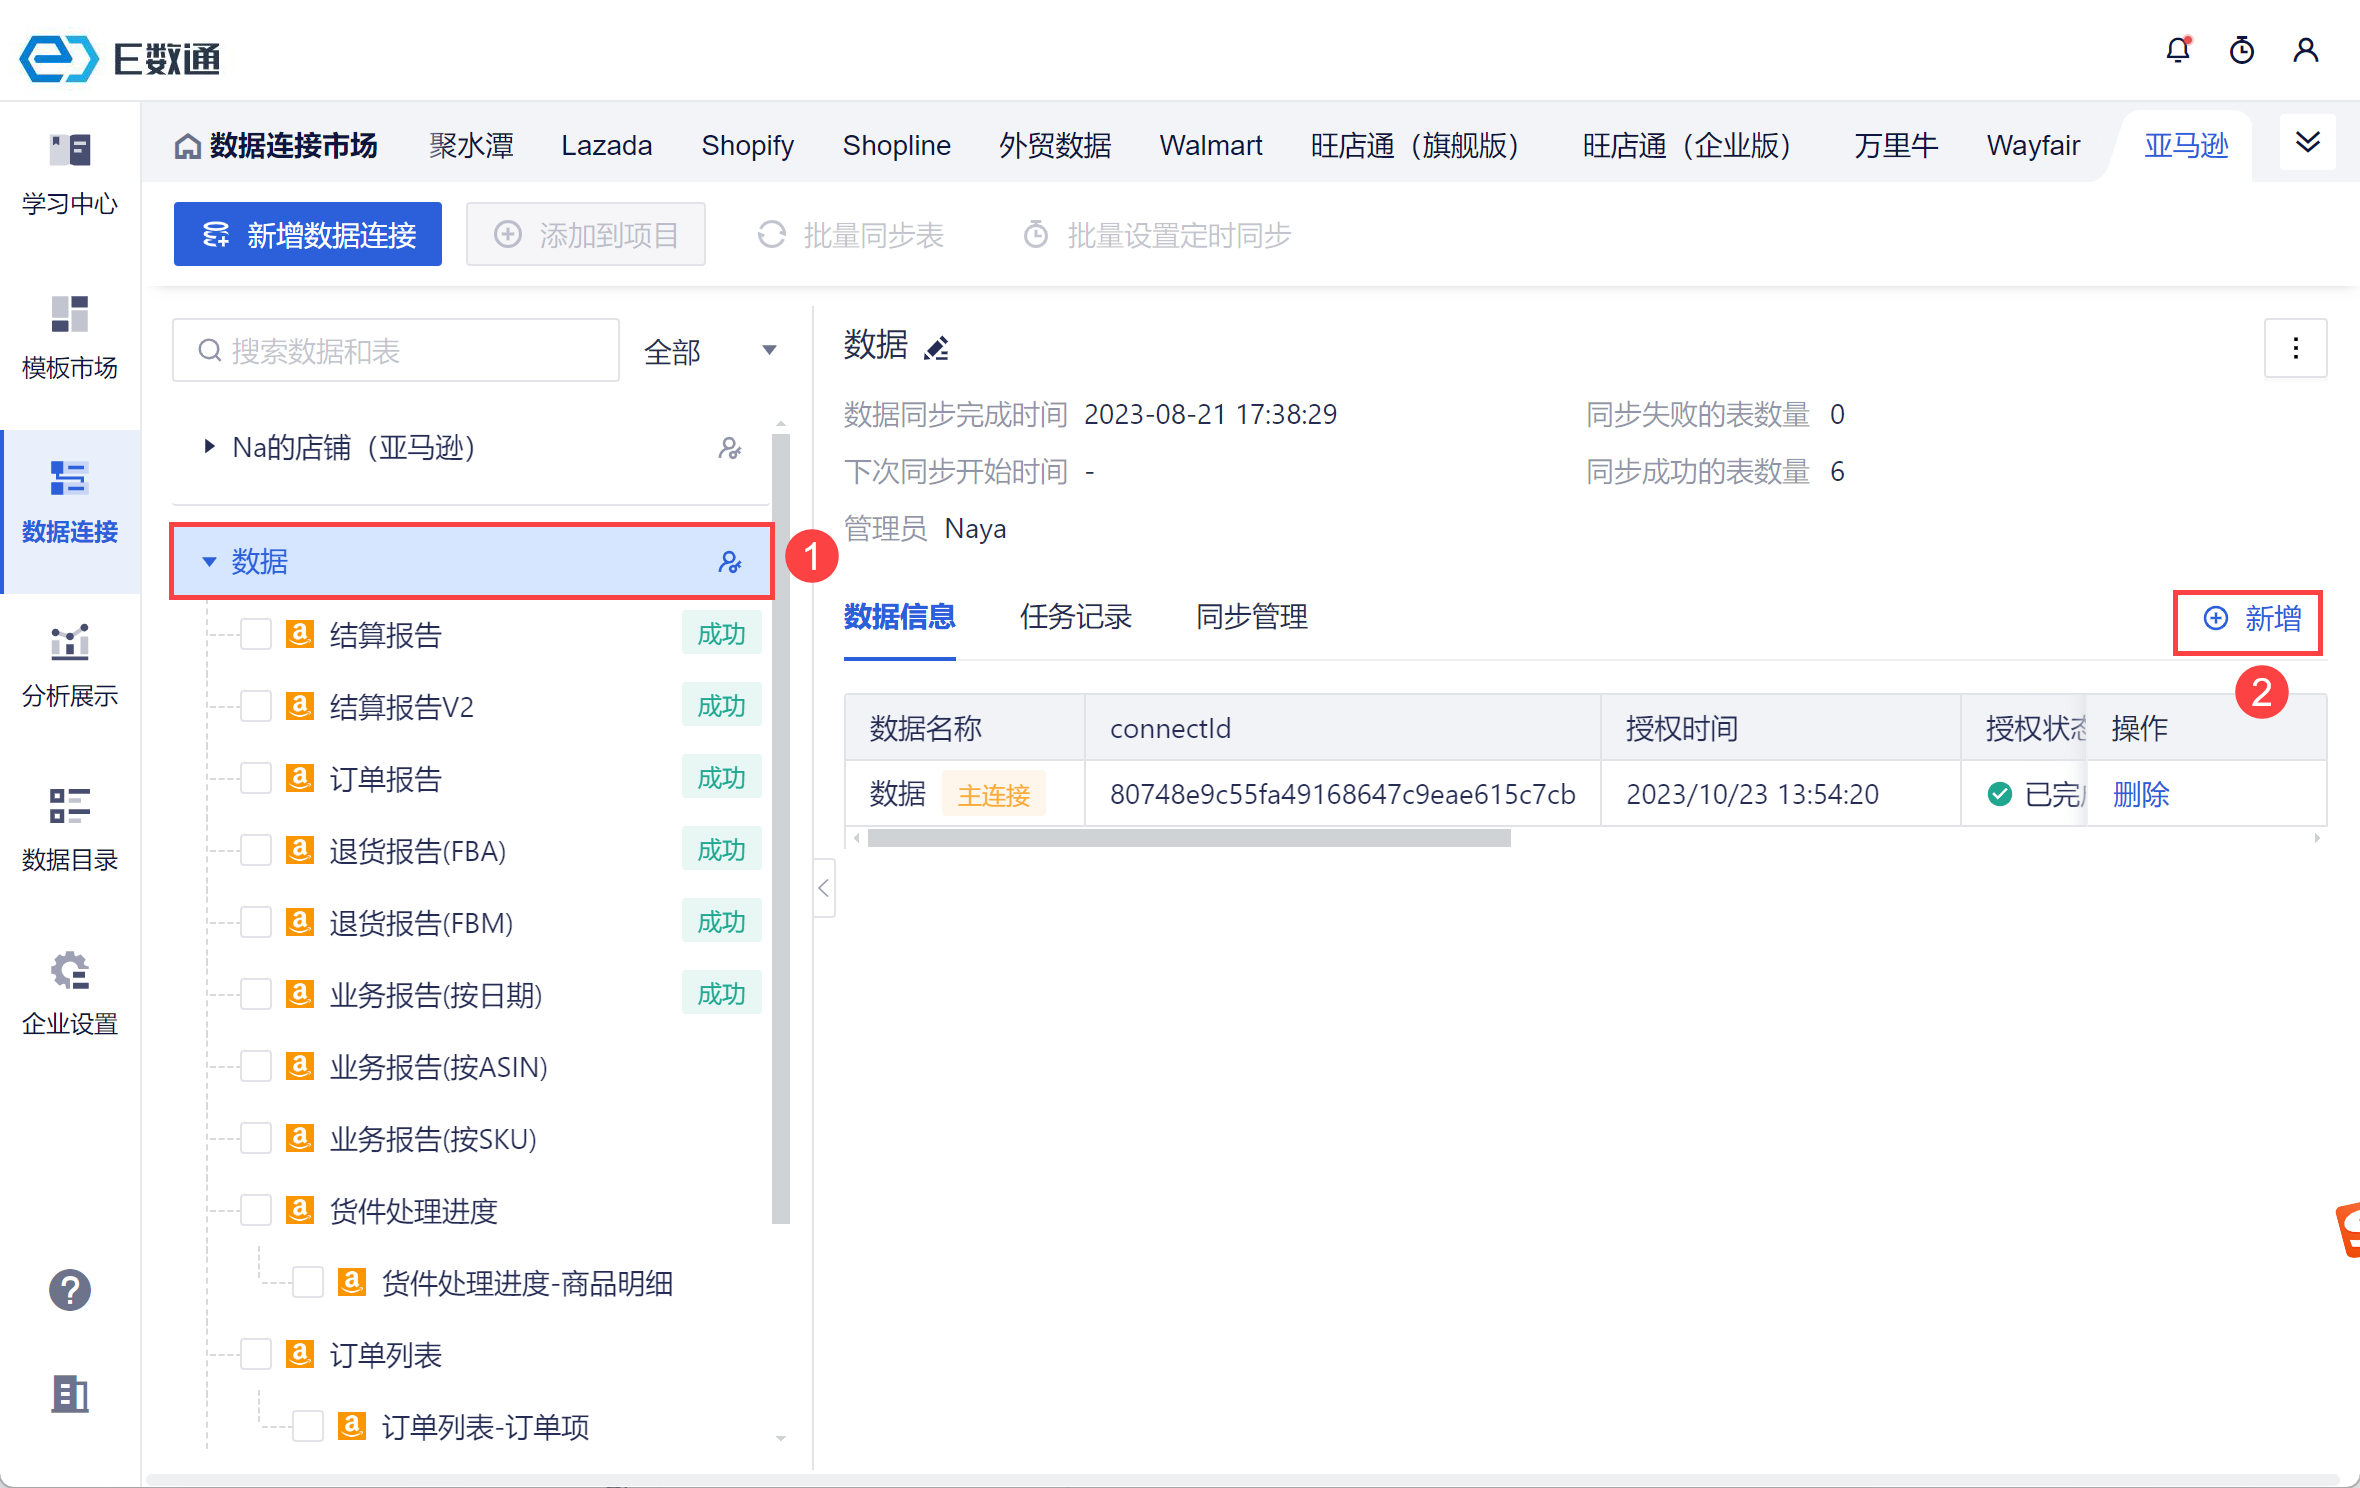Check the 结算报告 checkbox
Image resolution: width=2360 pixels, height=1488 pixels.
256,635
